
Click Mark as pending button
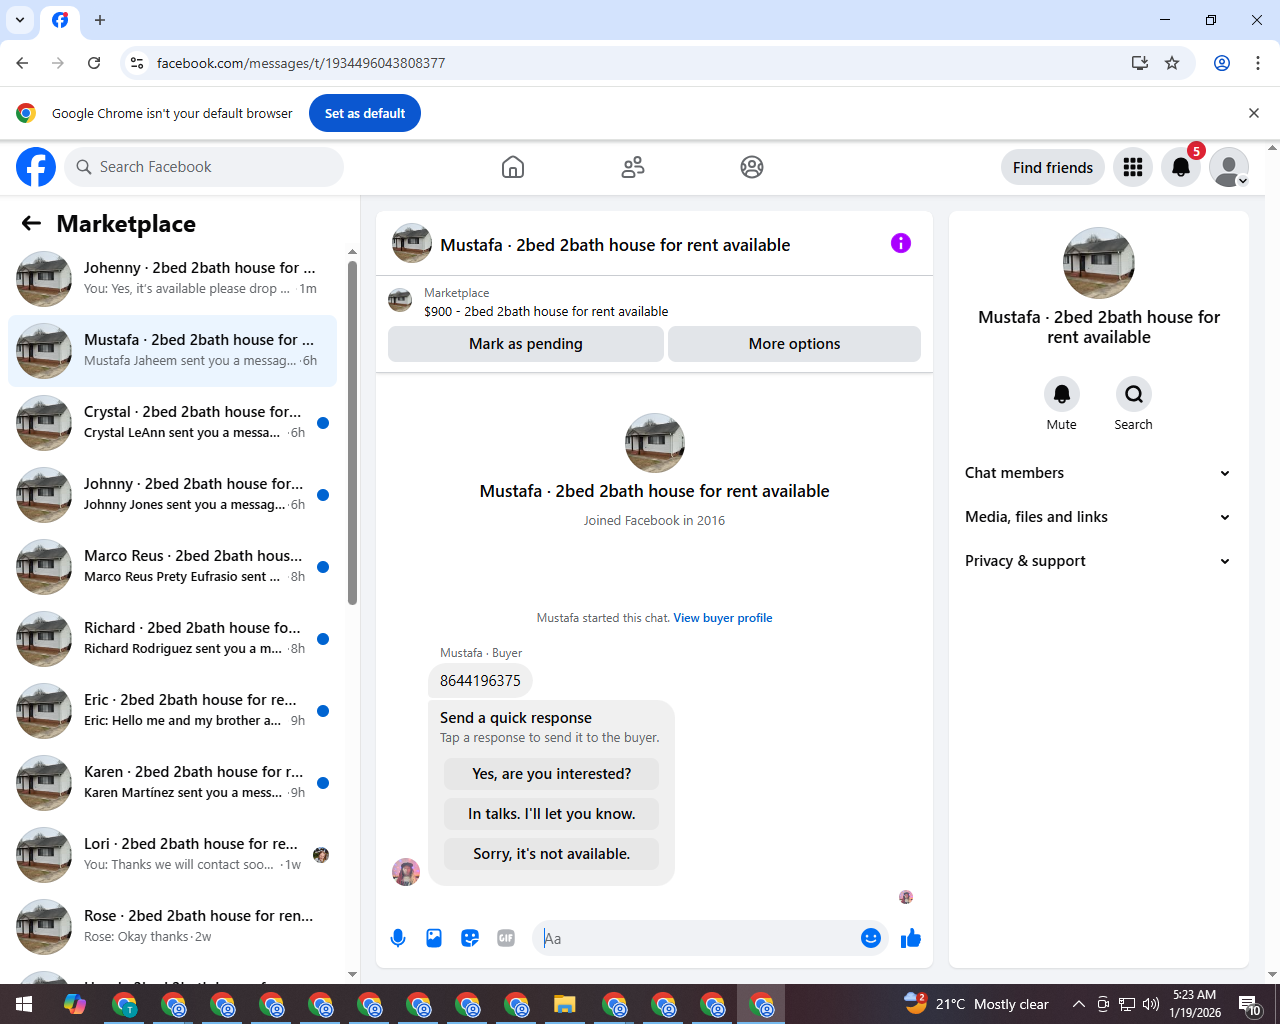(x=526, y=344)
